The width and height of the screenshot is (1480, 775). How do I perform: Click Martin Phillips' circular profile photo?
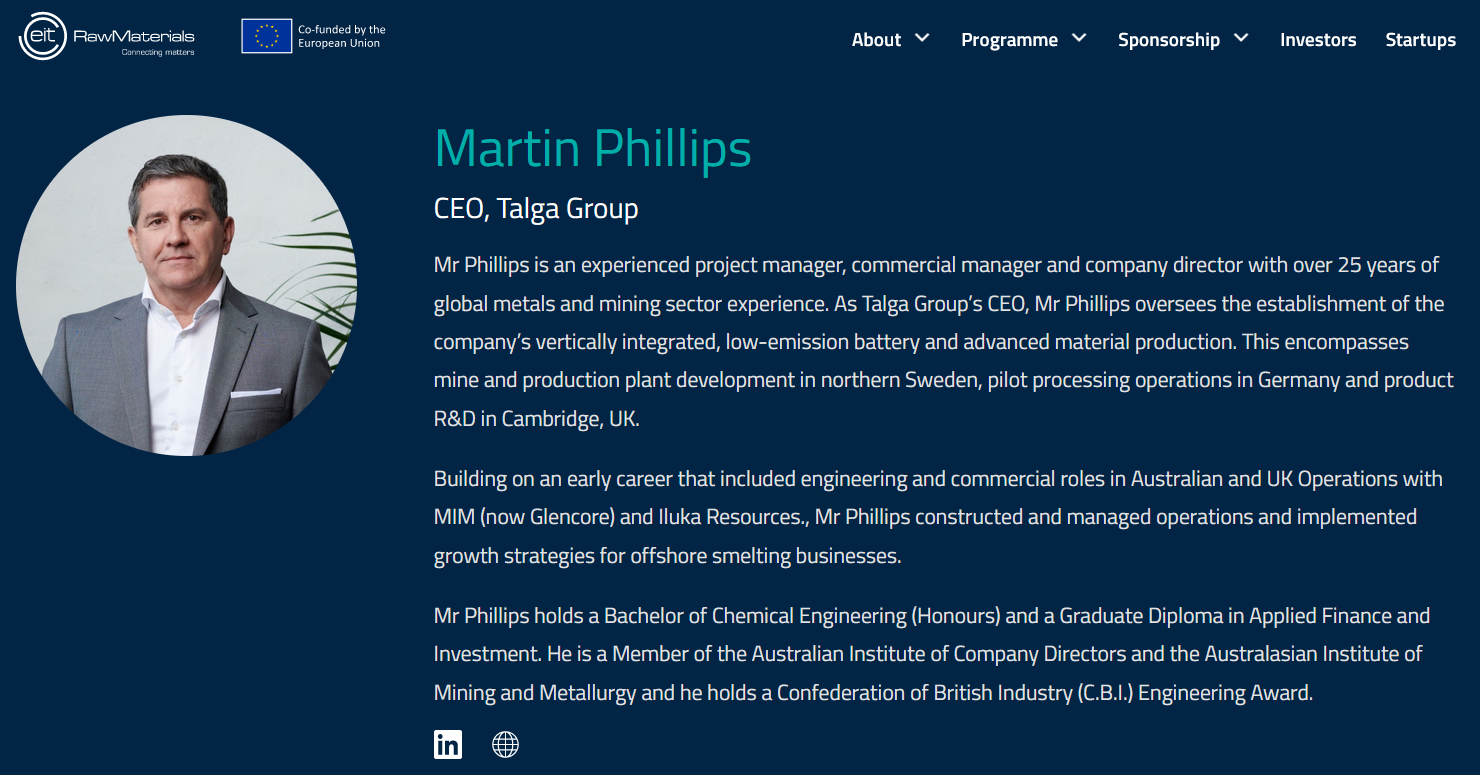tap(186, 286)
